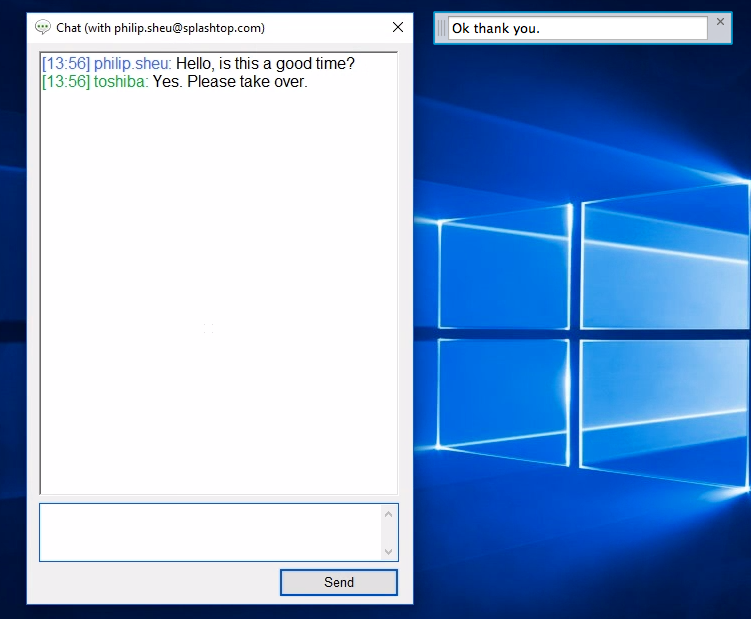Focus the chat message input box
Viewport: 751px width, 619px height.
(211, 532)
